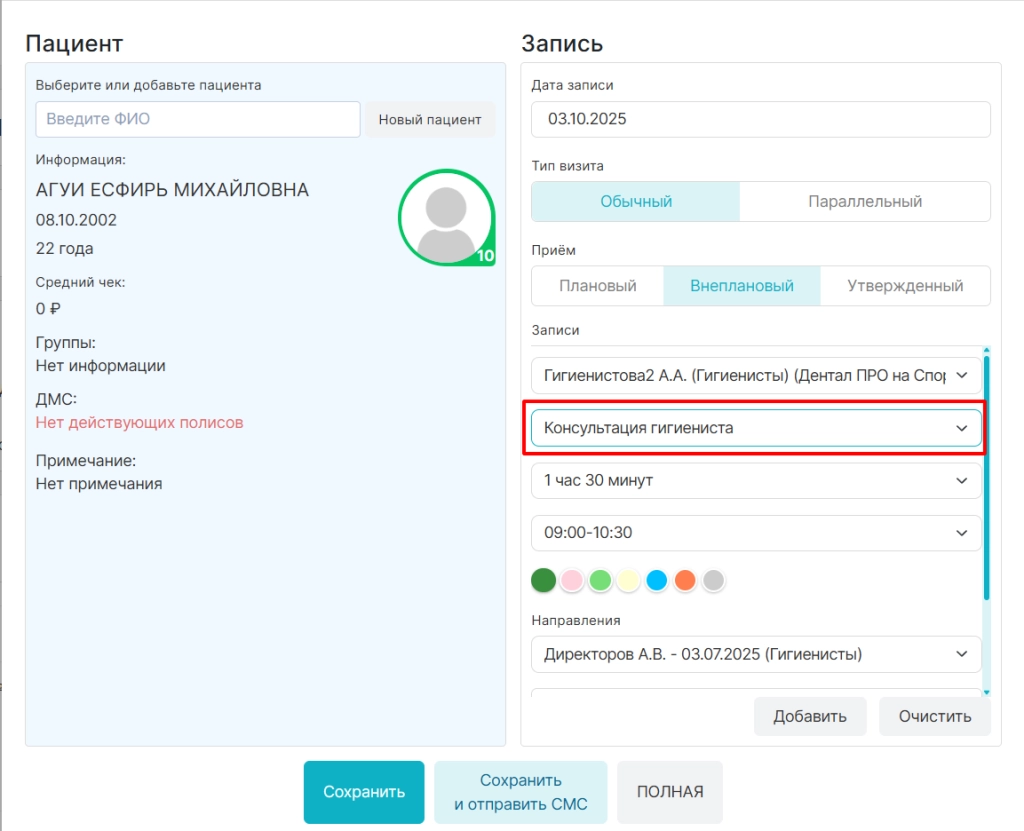Click the scroll down arrow in Записи list

(x=986, y=692)
